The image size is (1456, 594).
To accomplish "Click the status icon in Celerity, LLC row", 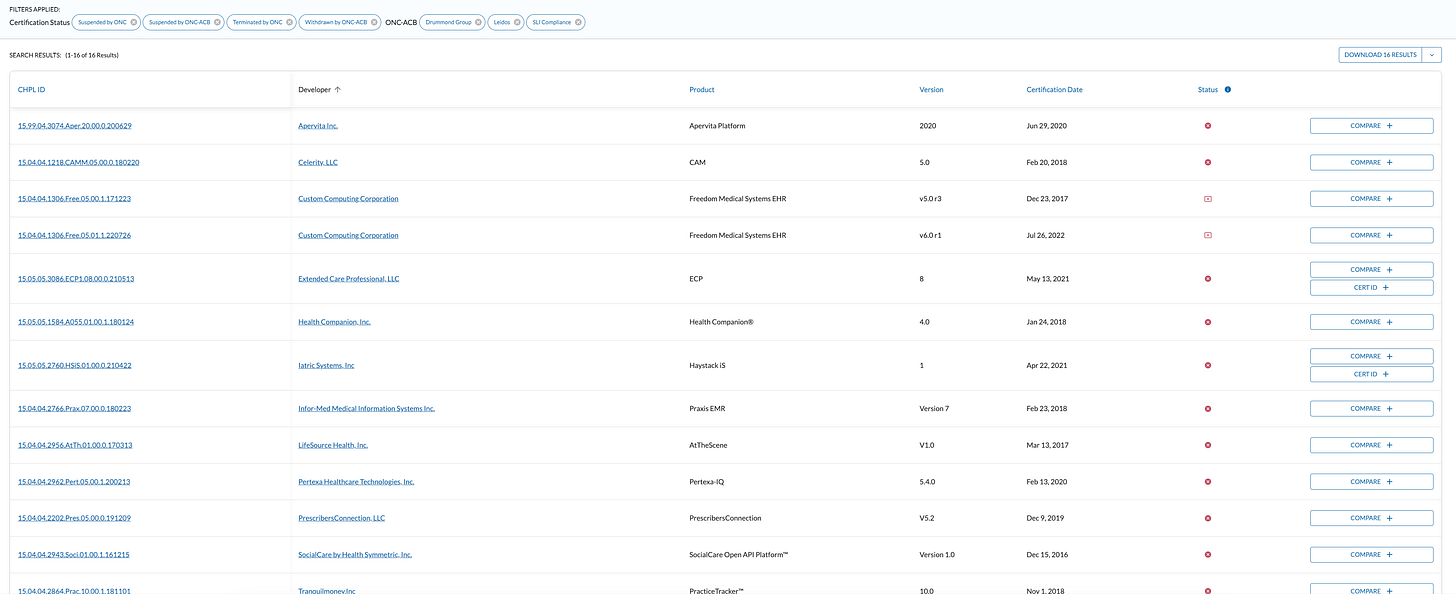I will point(1208,162).
